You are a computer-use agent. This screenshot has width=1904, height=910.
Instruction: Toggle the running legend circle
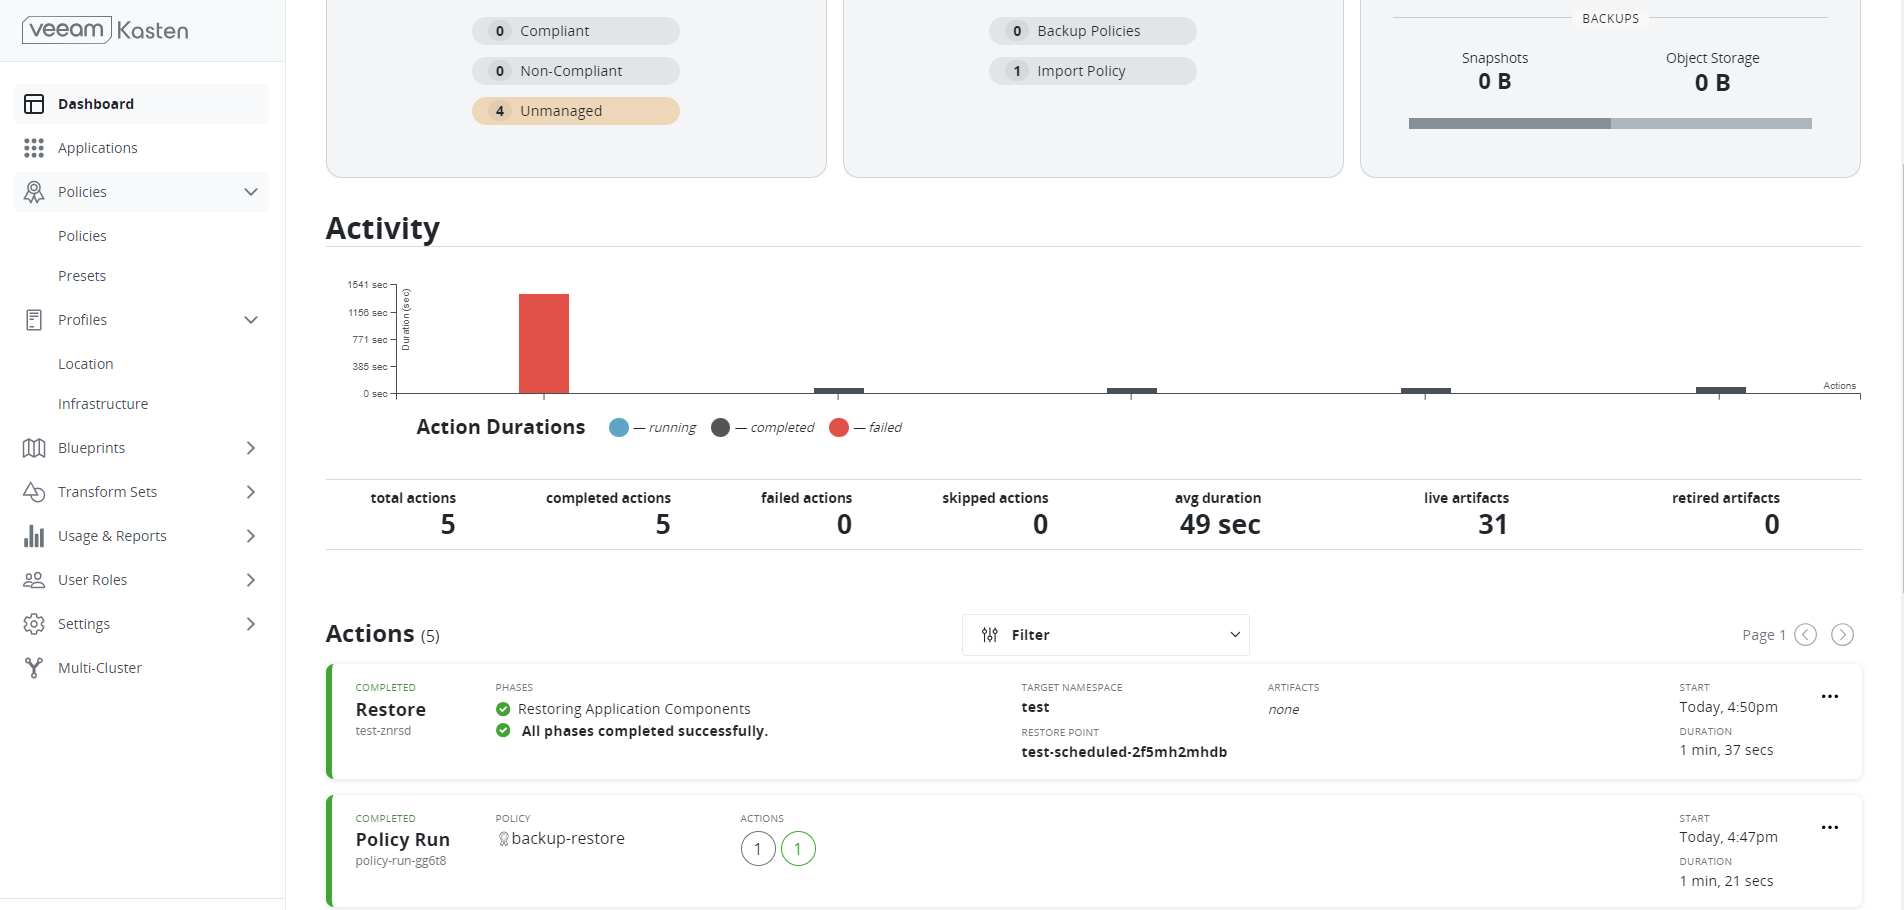click(x=619, y=428)
